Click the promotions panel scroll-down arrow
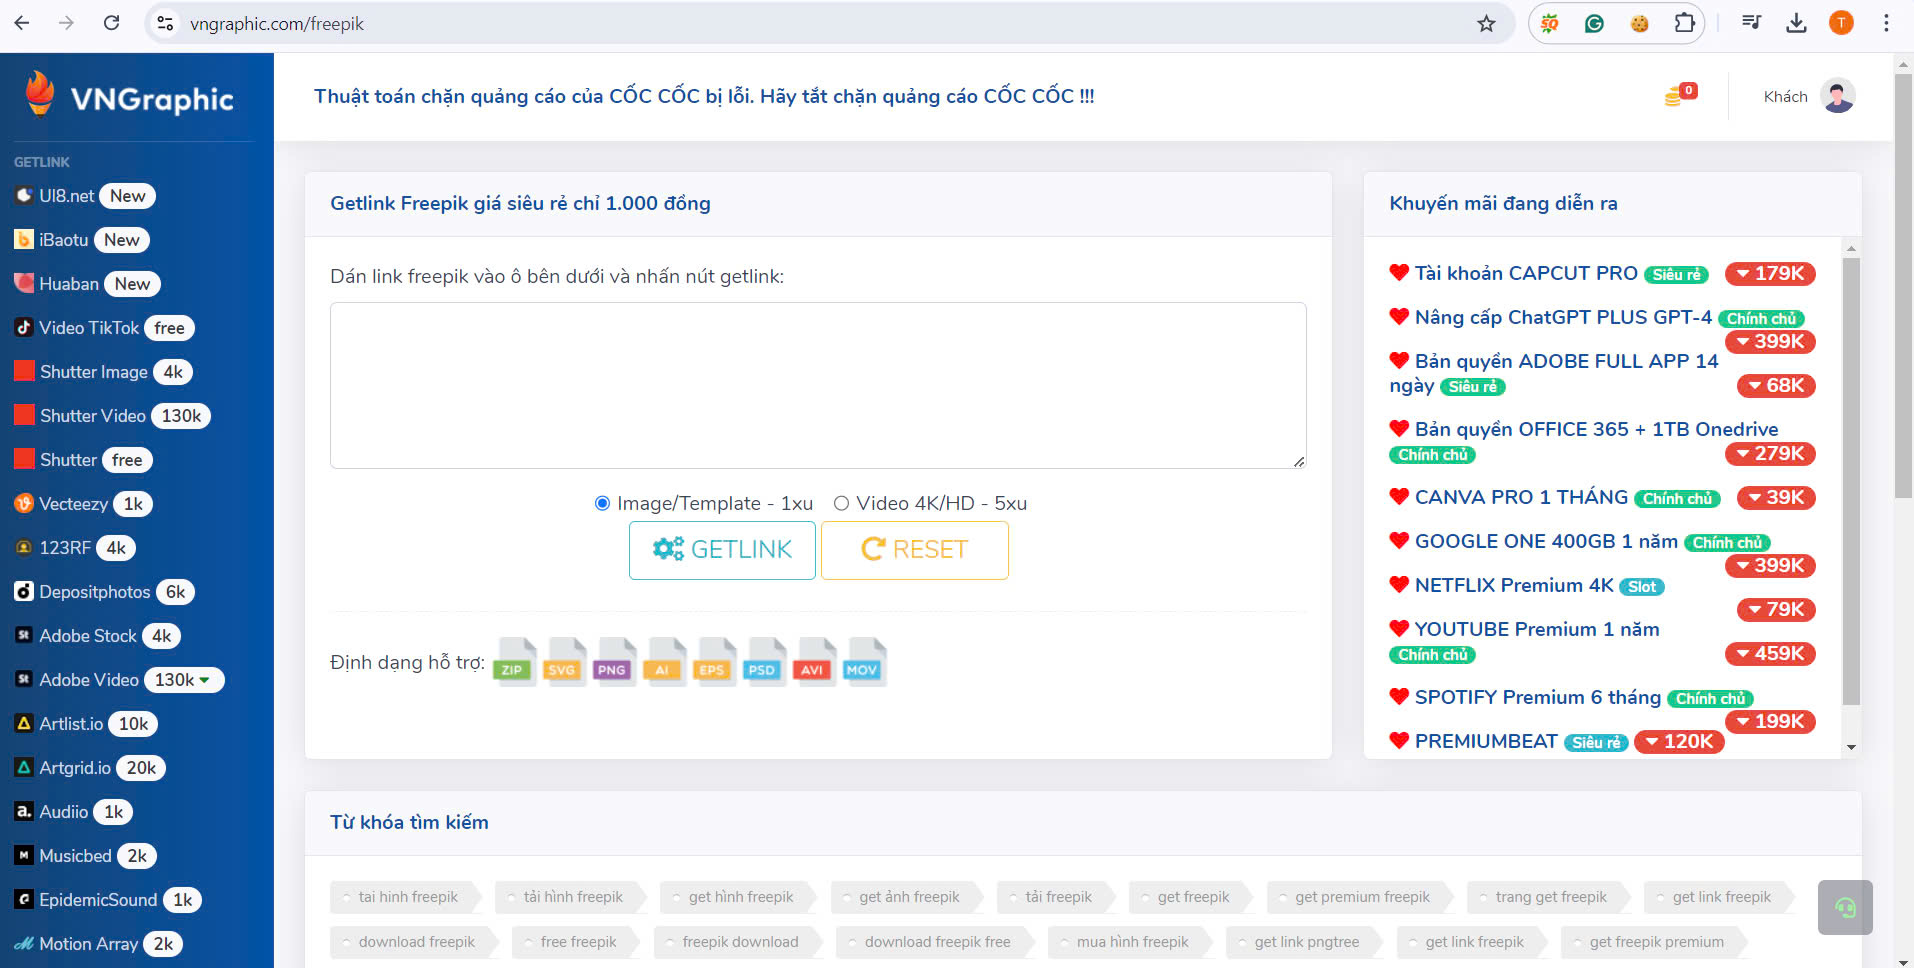Screen dimensions: 1914x968 (x=1851, y=747)
